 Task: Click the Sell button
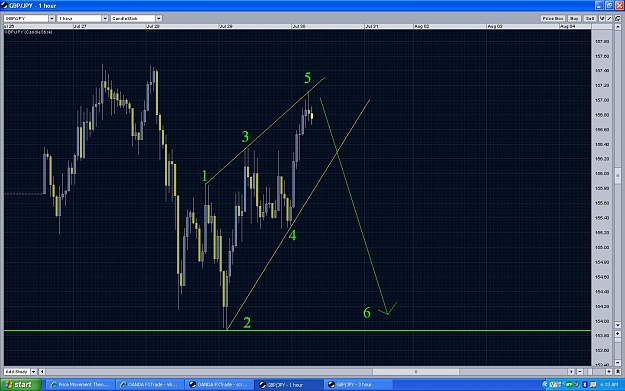(590, 18)
